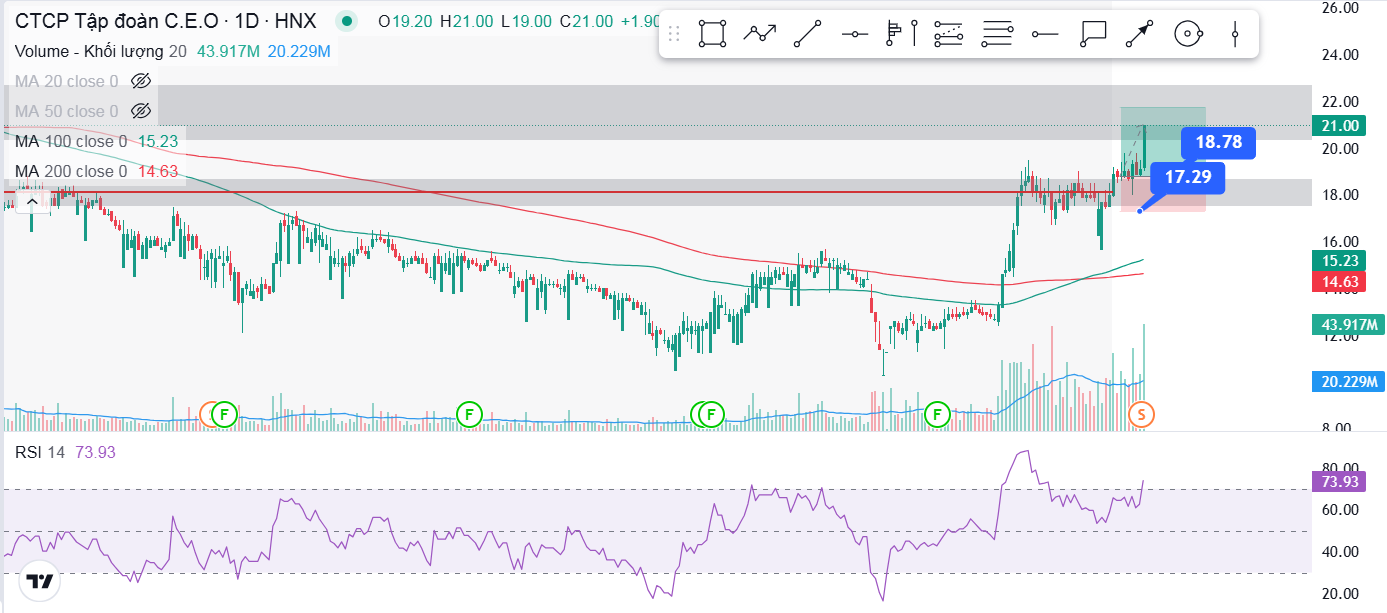Click the blue 20.229M volume average label
Screen dimensions: 1387x613
click(1346, 381)
